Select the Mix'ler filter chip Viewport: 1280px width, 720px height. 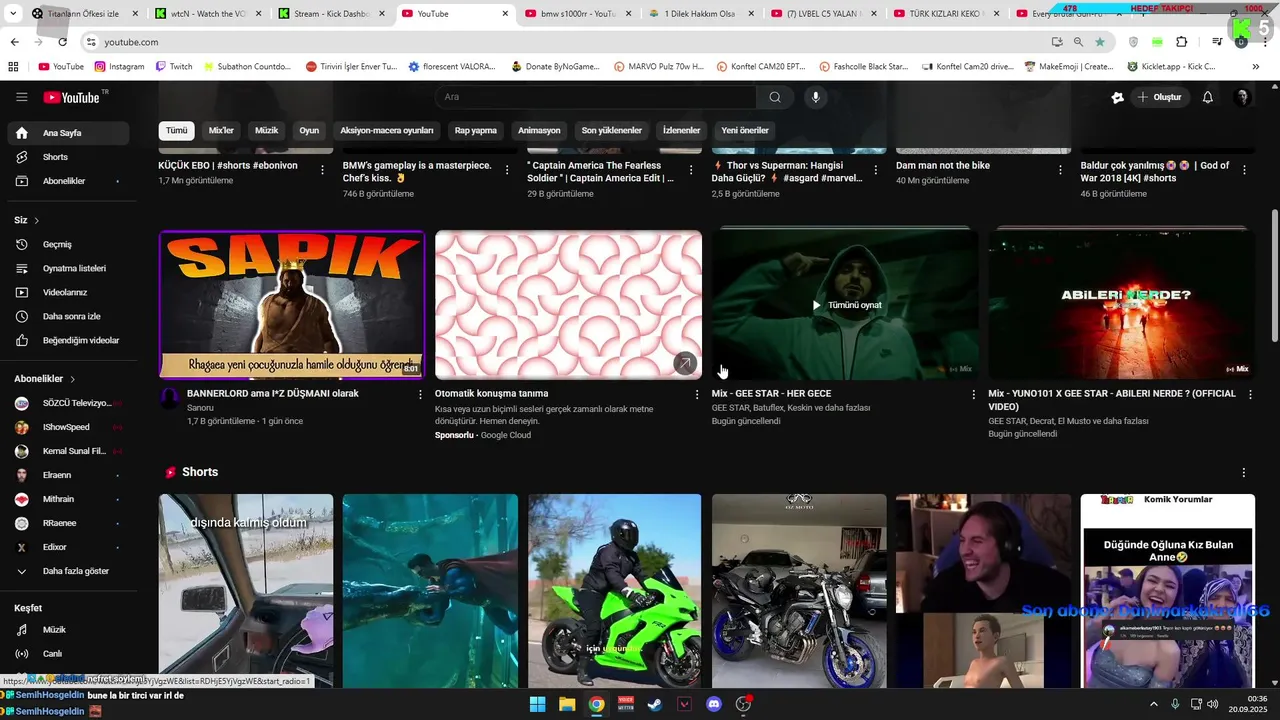221,130
